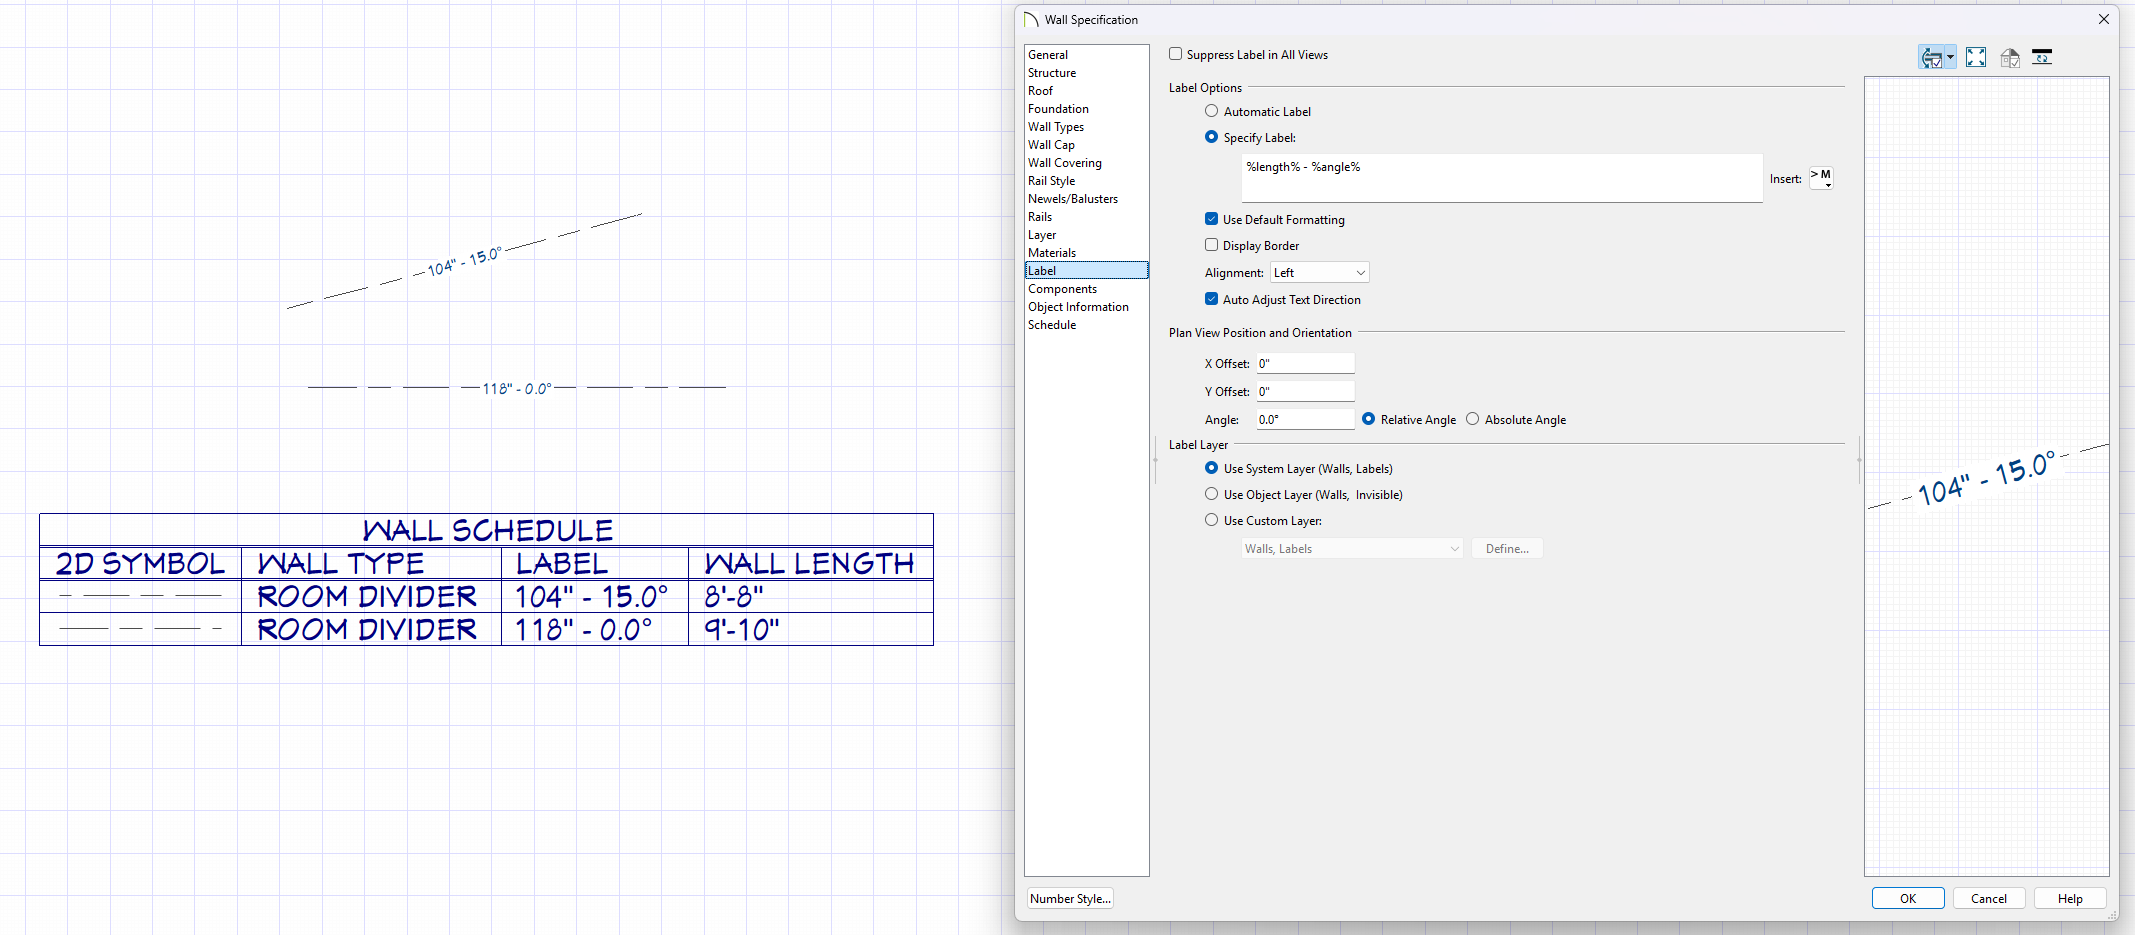This screenshot has height=935, width=2135.
Task: Click the house-with-checkmark preview icon
Action: (2009, 58)
